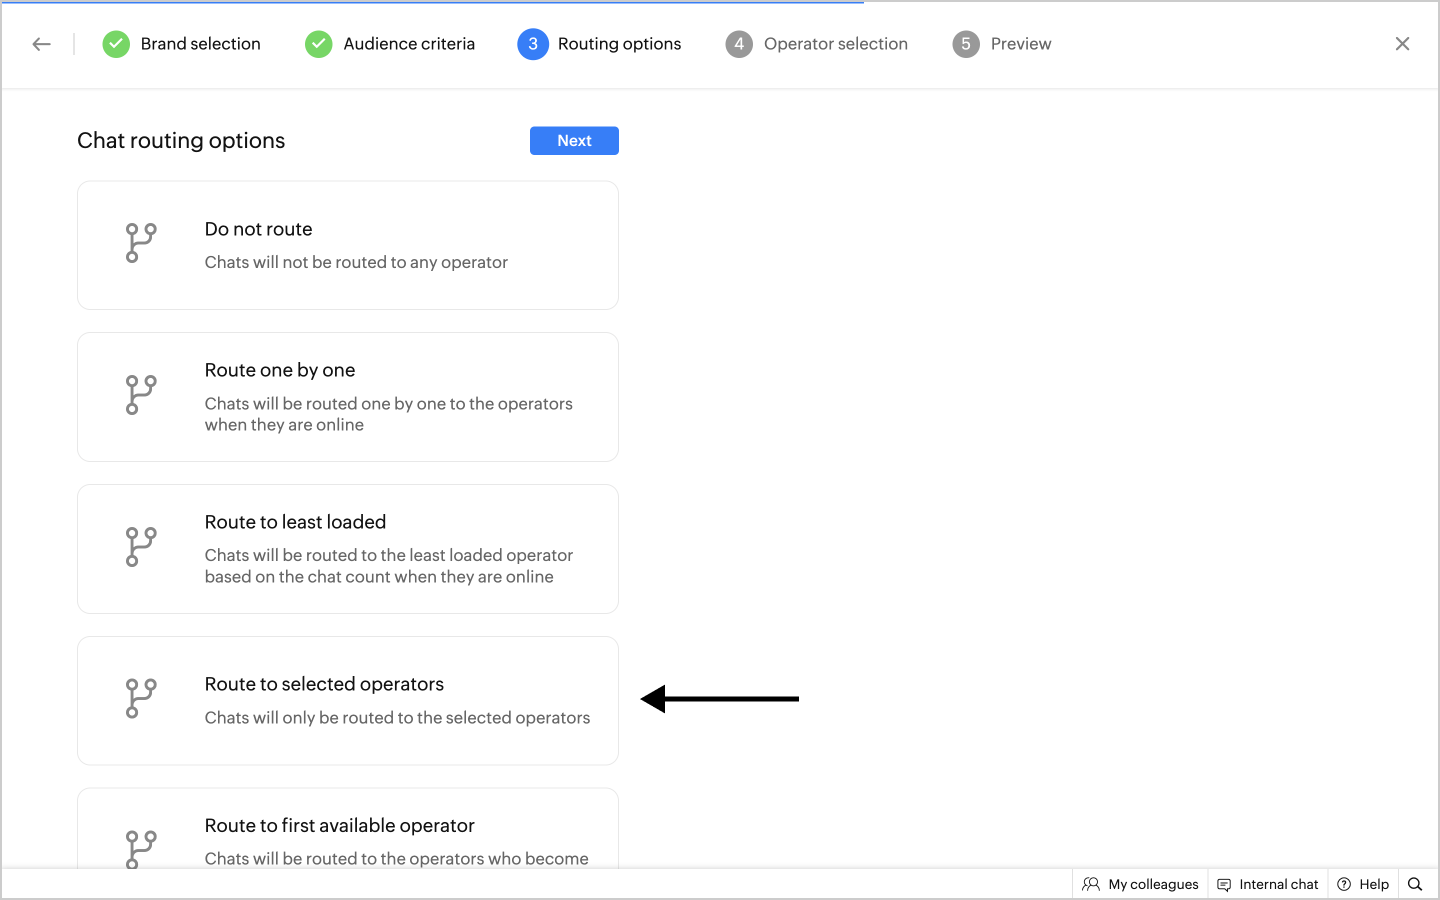Open the Operator selection step
The image size is (1440, 900).
[x=817, y=44]
